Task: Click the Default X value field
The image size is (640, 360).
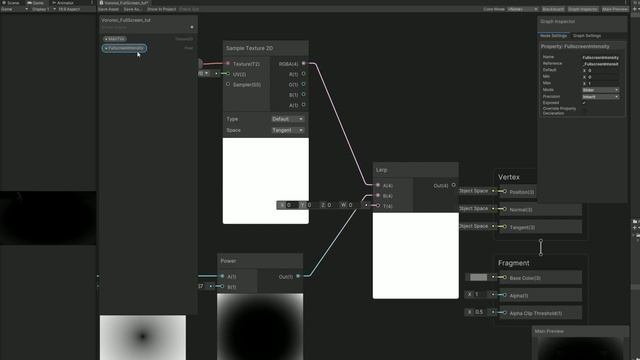Action: 603,71
